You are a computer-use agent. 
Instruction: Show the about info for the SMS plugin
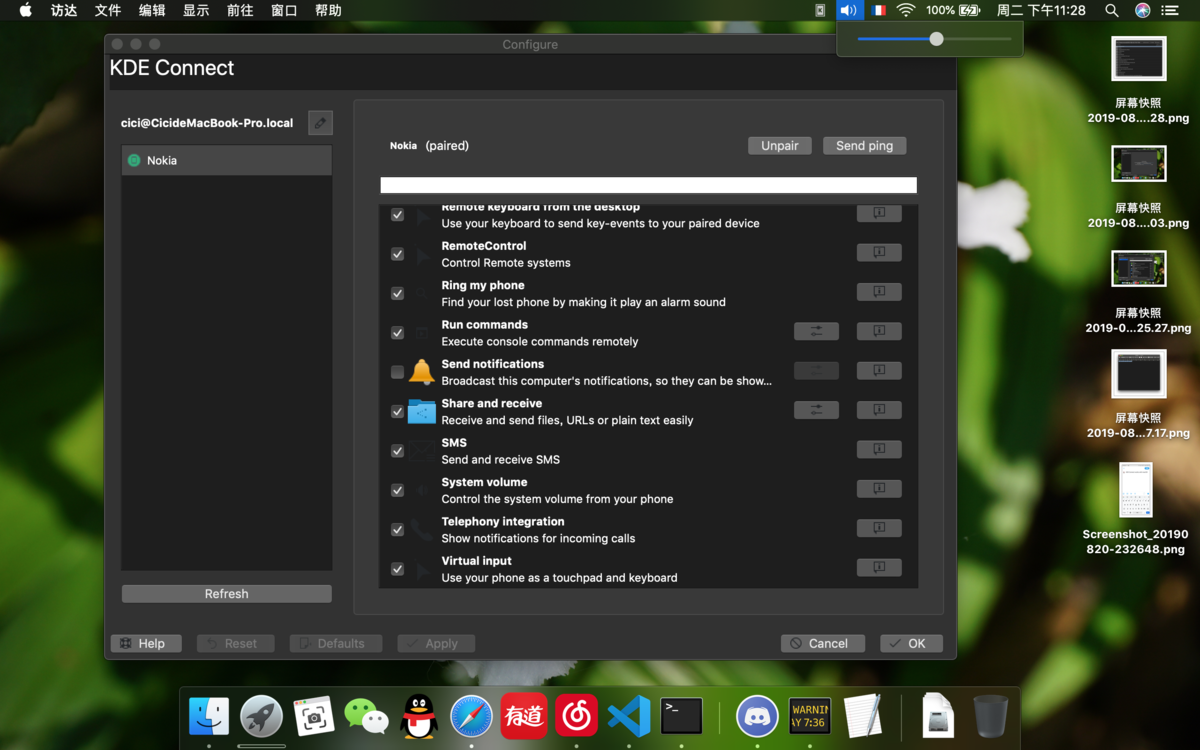(x=879, y=449)
